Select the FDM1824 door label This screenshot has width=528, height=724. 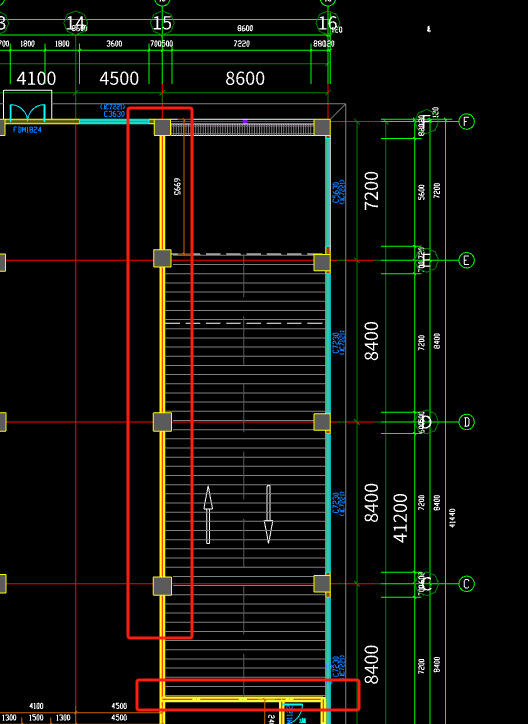[27, 130]
